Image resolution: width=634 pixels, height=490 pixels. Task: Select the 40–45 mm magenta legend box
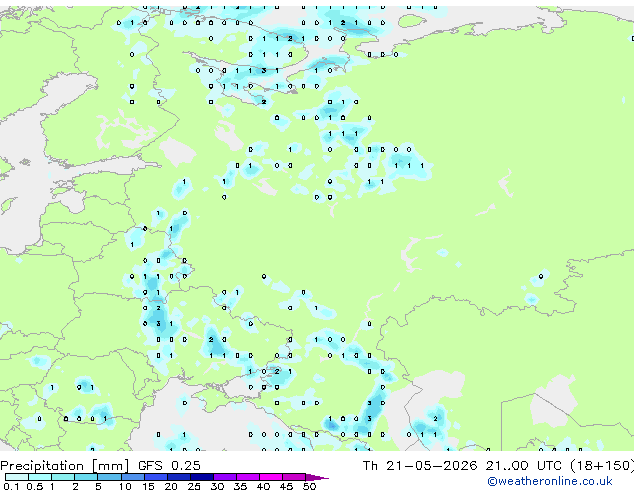271,477
